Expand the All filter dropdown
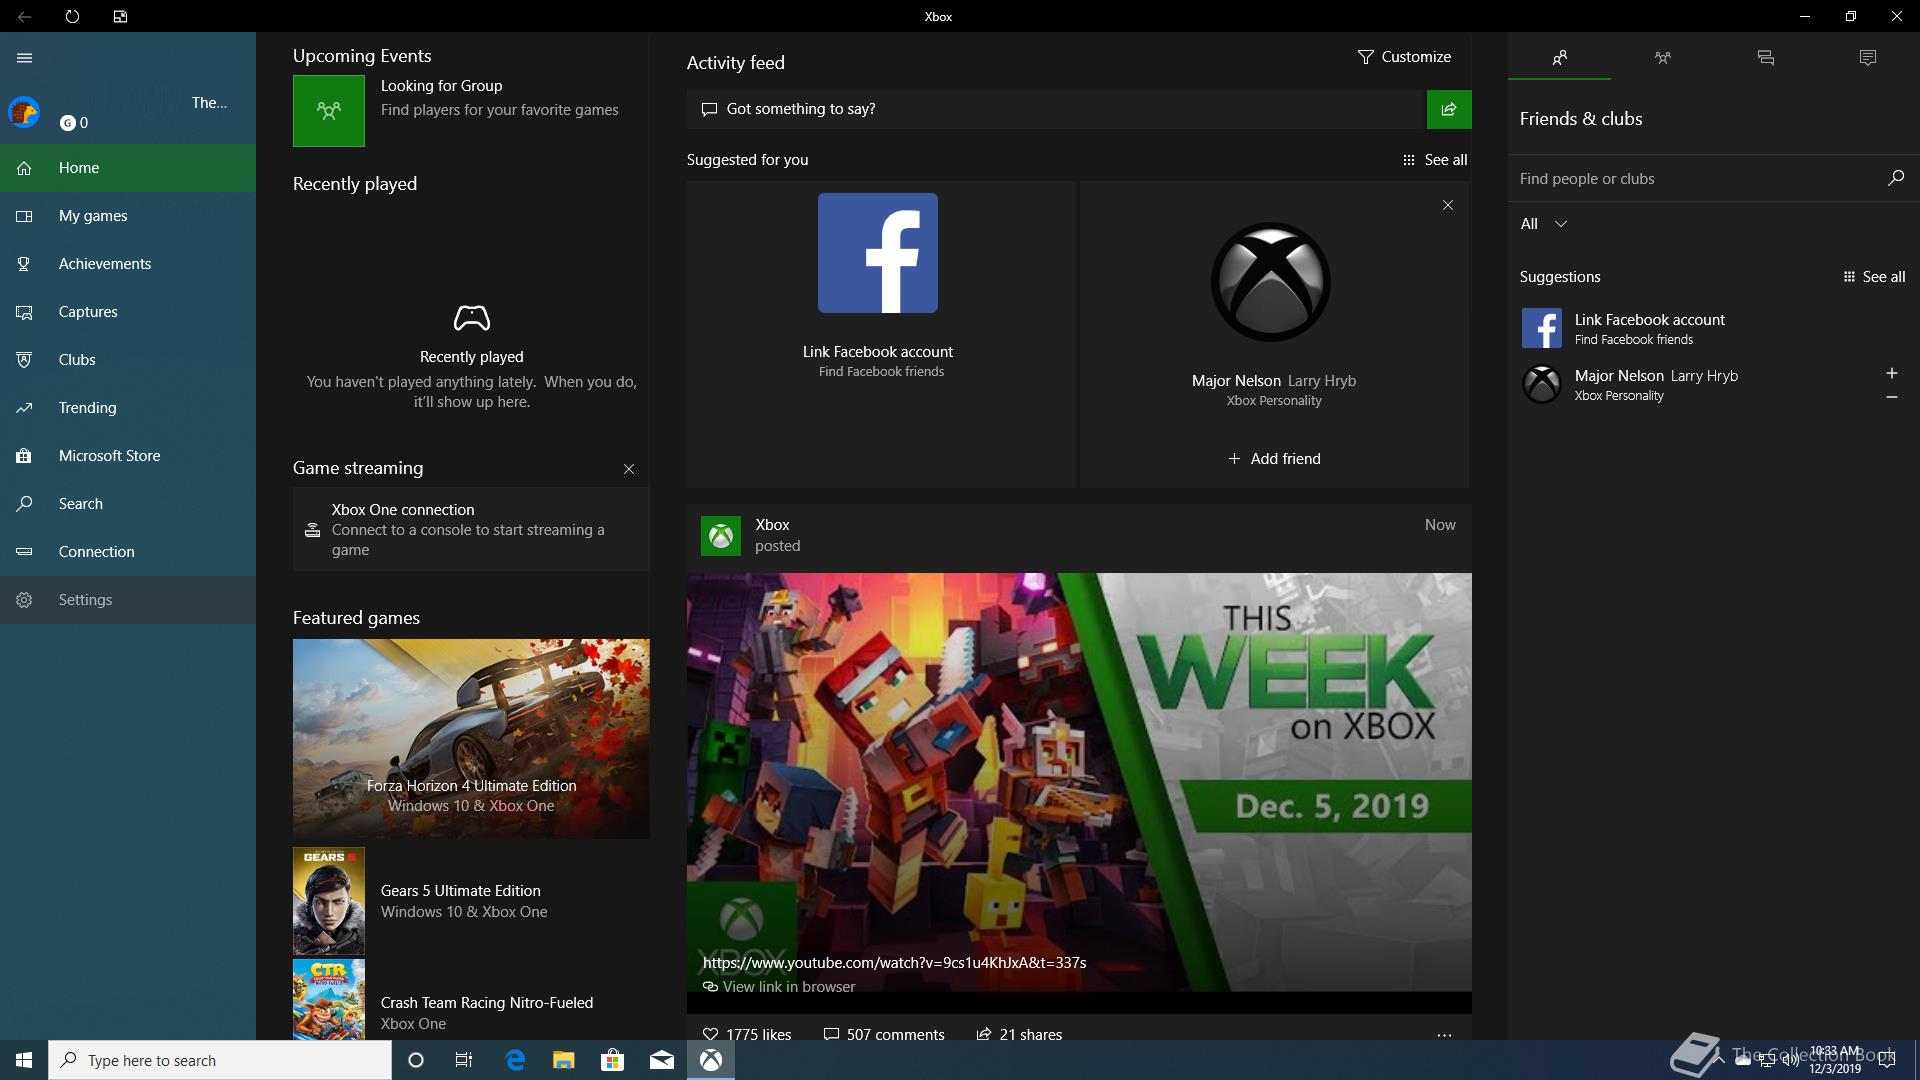 (x=1544, y=224)
